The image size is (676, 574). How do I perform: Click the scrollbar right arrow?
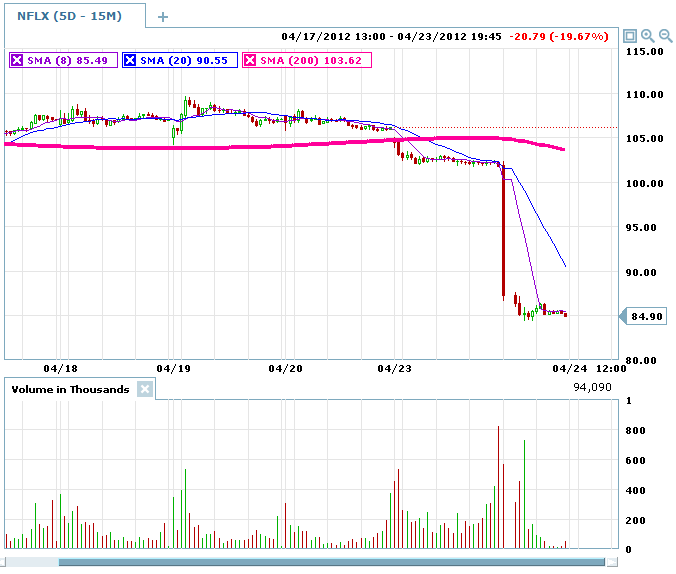(x=612, y=562)
